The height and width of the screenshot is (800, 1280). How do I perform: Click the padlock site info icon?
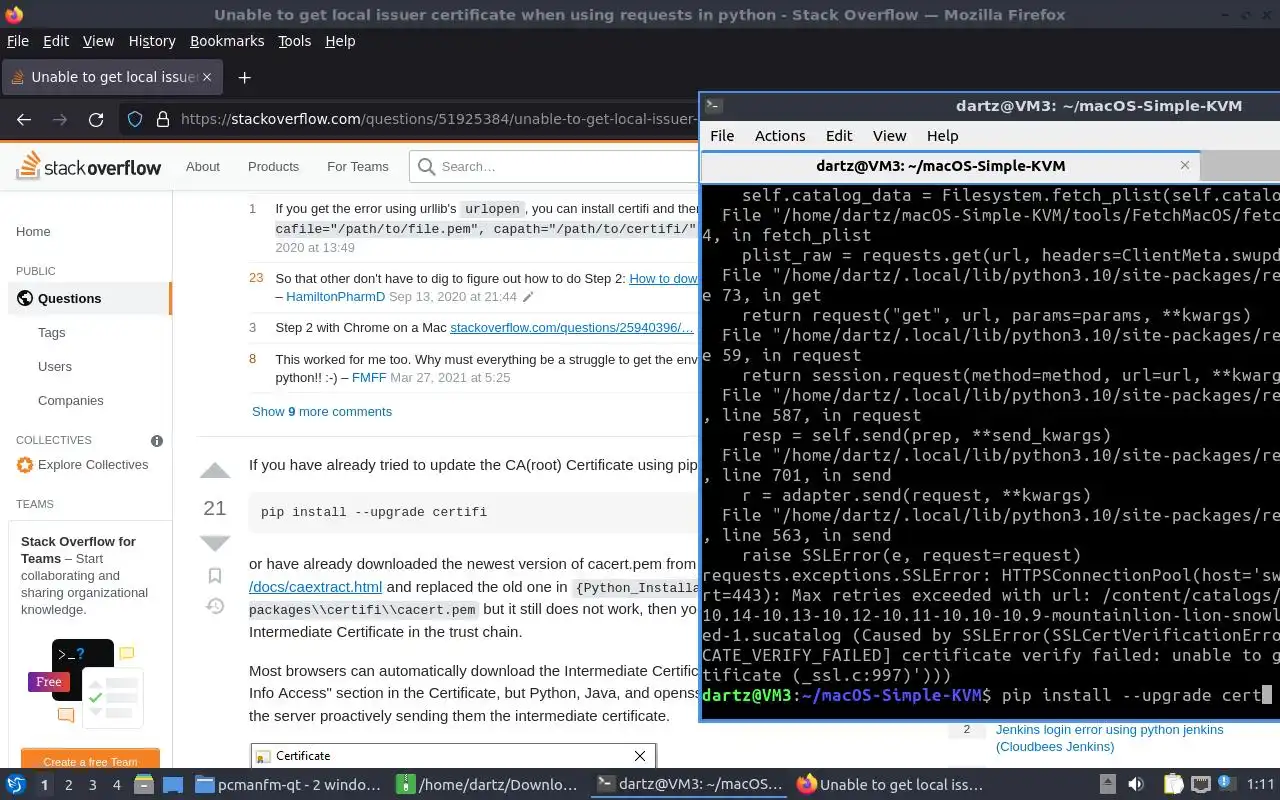(x=163, y=119)
